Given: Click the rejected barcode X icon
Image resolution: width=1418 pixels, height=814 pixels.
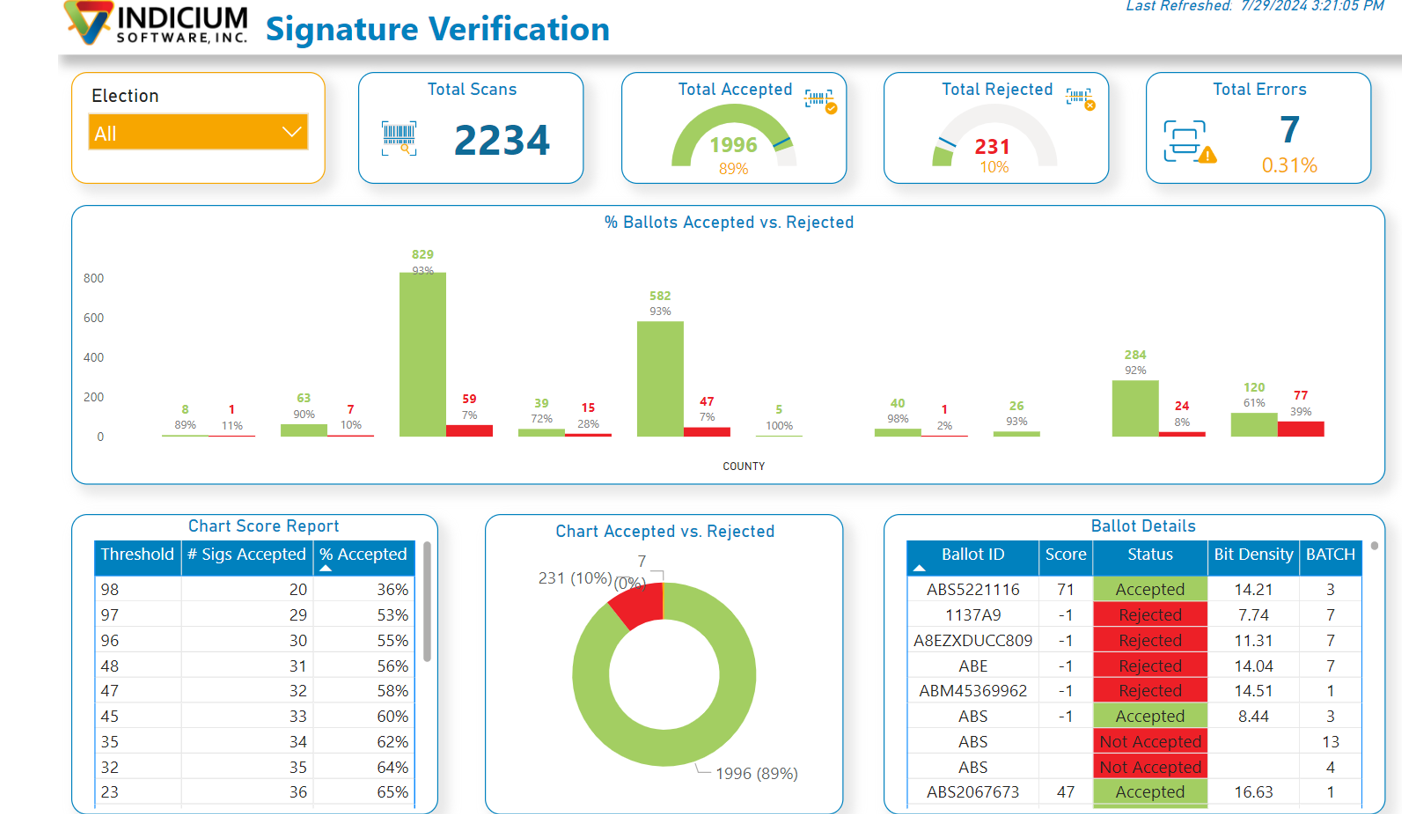Looking at the screenshot, I should click(x=1080, y=98).
